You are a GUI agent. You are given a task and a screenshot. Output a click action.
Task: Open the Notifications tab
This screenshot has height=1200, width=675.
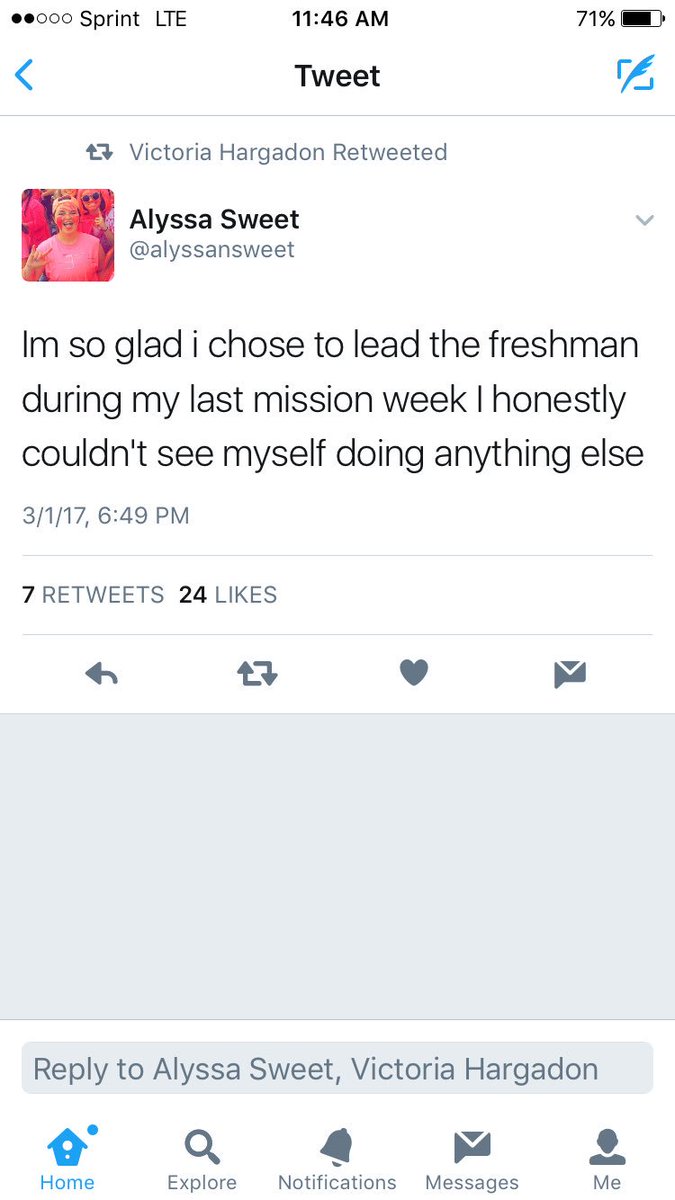point(337,1159)
